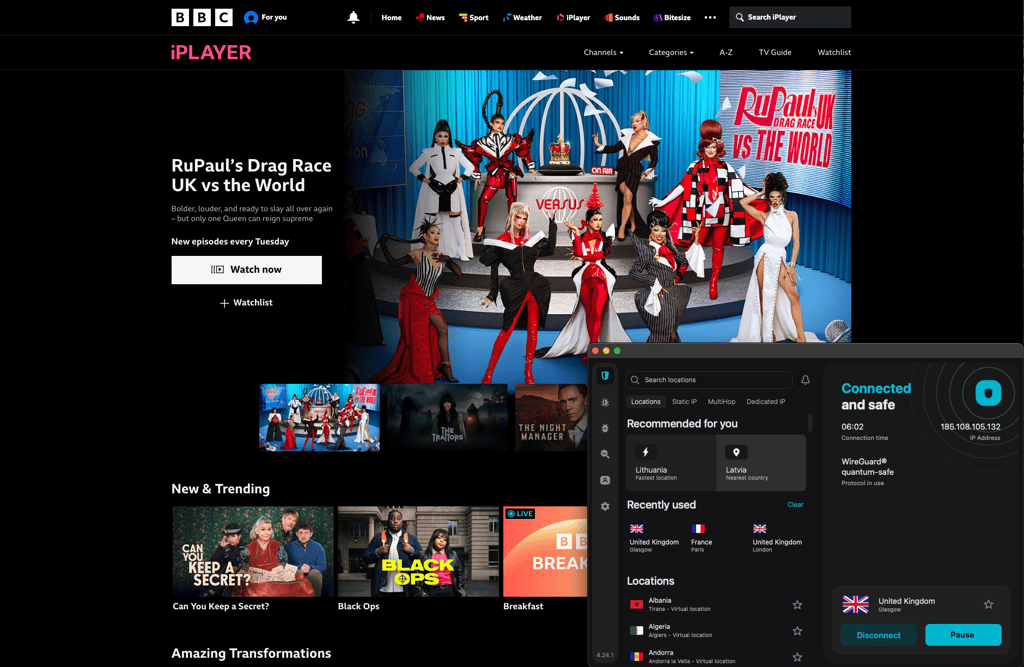
Task: Clear the recently used locations
Action: (795, 504)
